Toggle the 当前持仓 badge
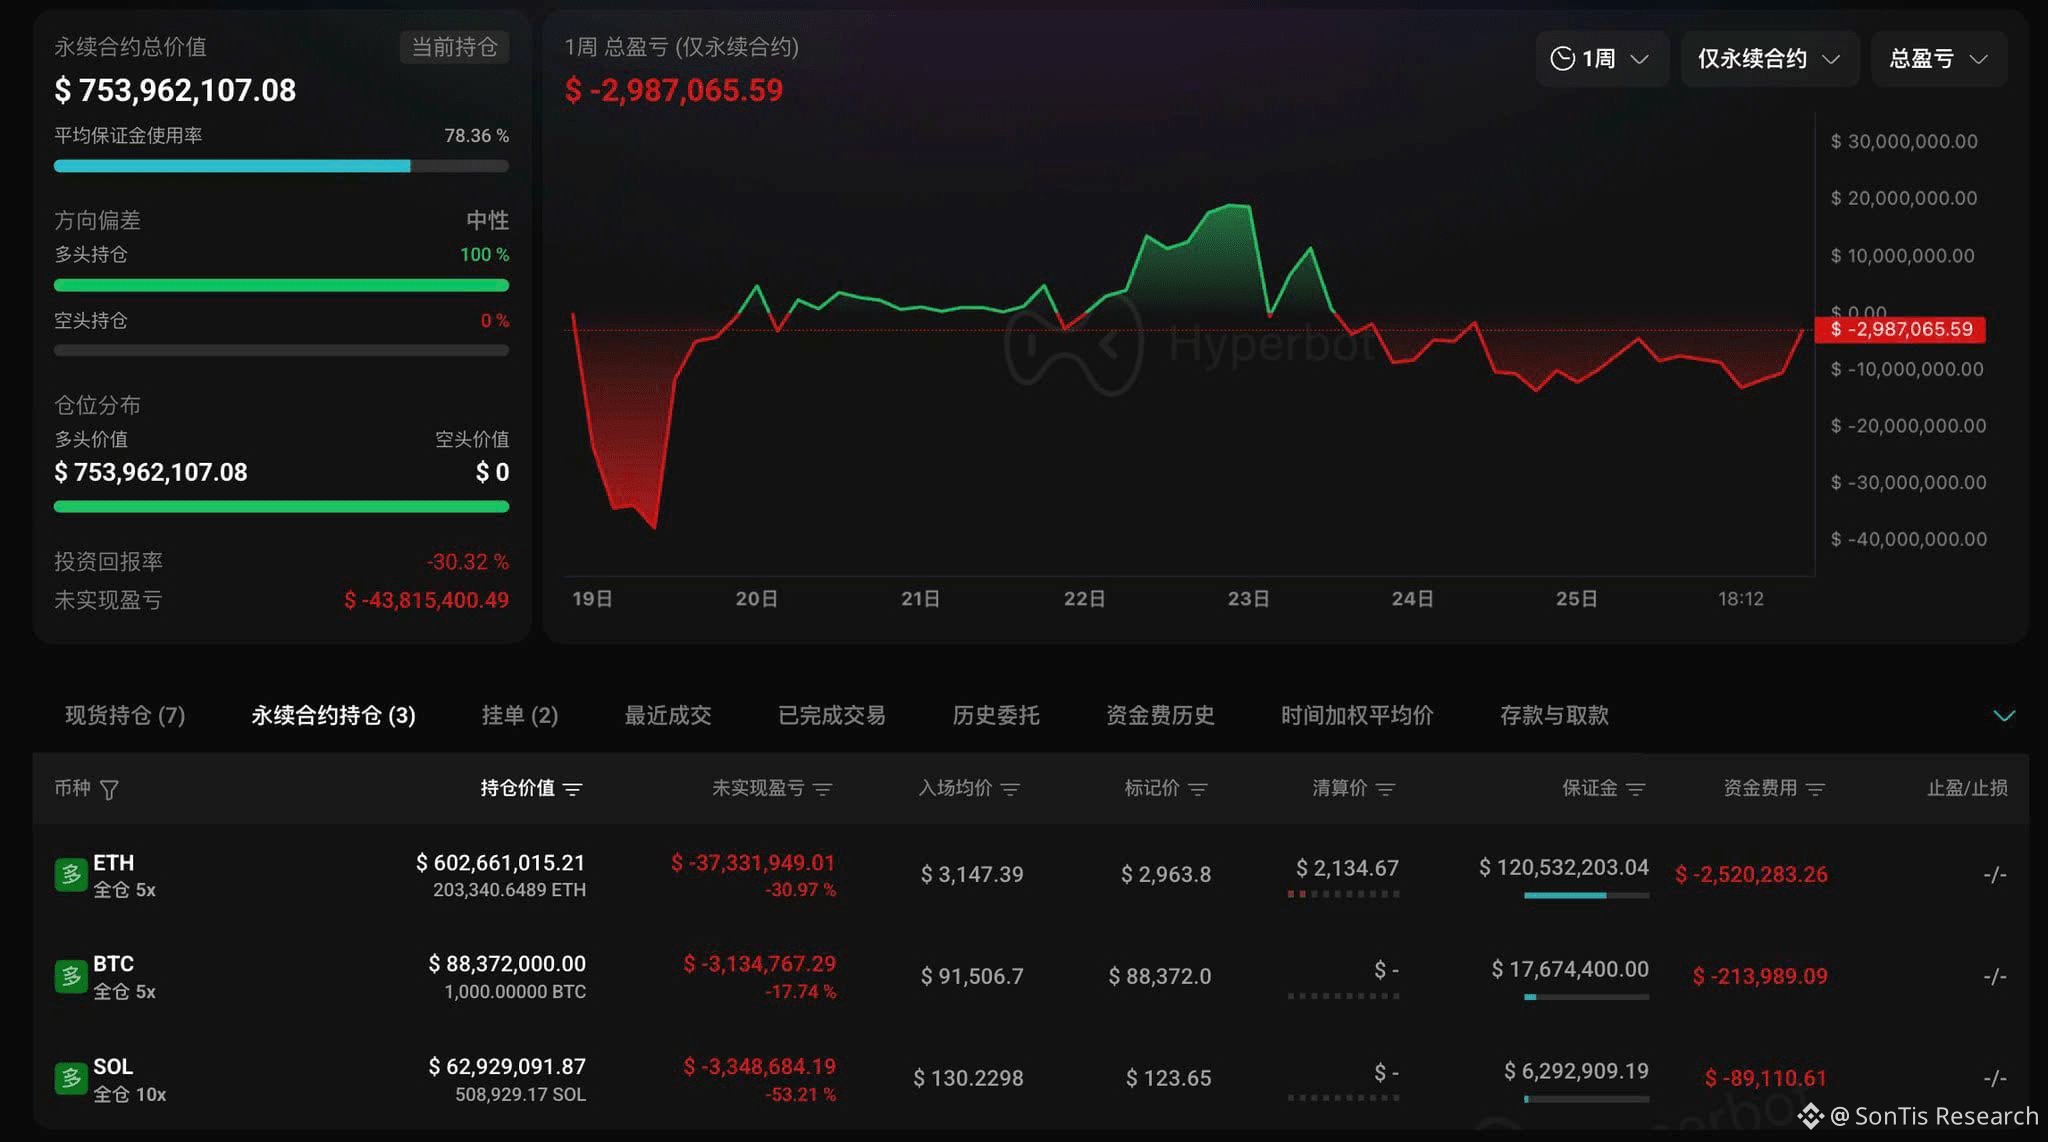Viewport: 2048px width, 1142px height. point(455,47)
